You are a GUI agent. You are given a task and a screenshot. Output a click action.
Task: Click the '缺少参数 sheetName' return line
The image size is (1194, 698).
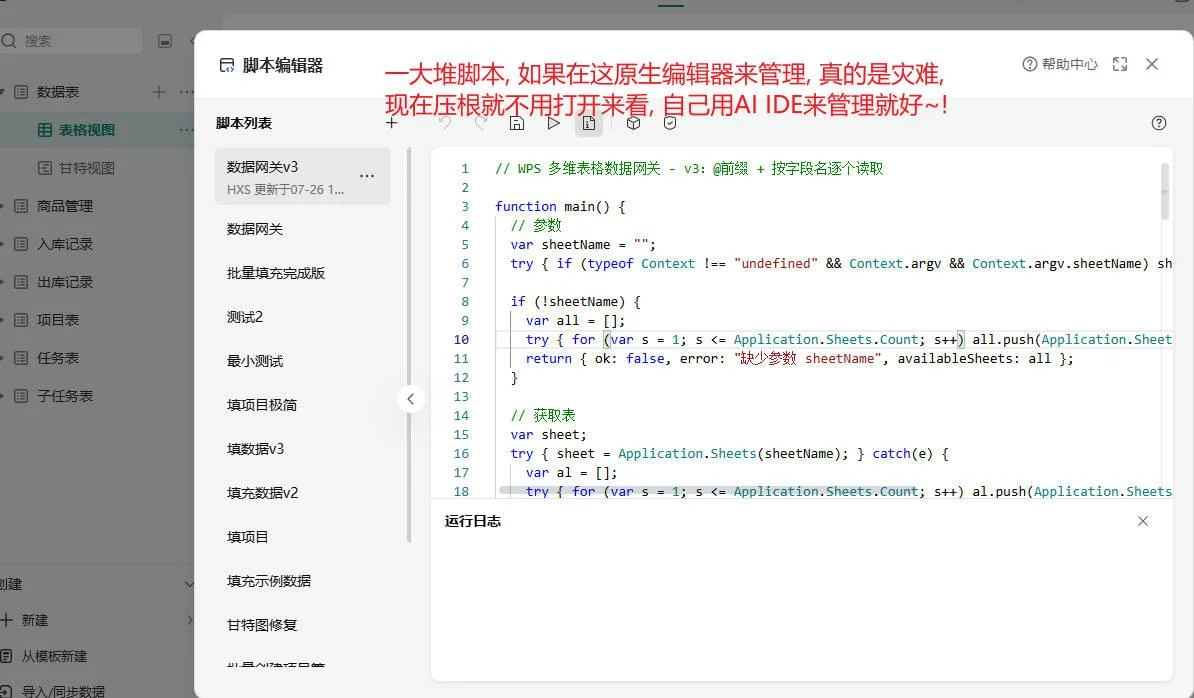click(800, 359)
